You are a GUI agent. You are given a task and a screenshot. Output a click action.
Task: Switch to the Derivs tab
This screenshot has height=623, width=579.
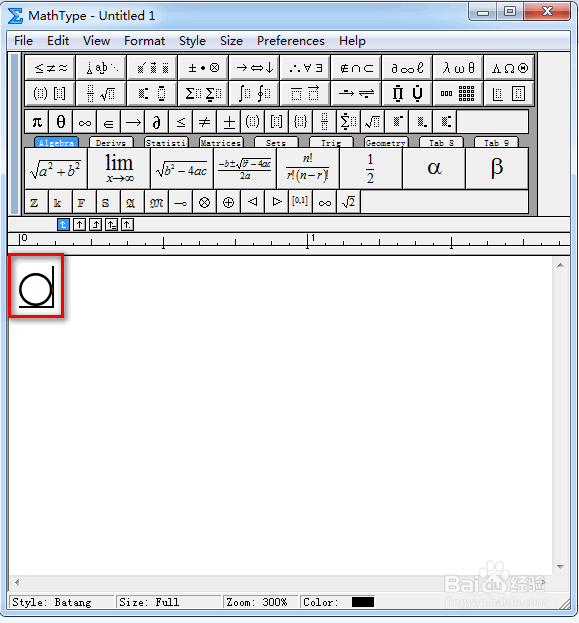[111, 143]
